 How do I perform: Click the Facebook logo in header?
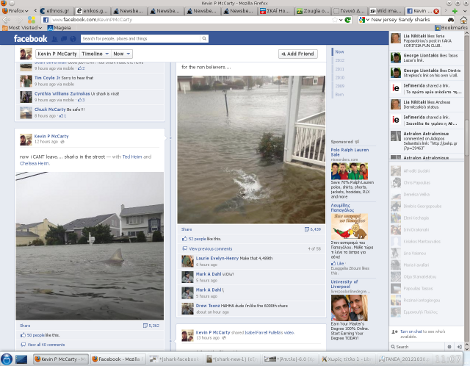click(x=30, y=39)
